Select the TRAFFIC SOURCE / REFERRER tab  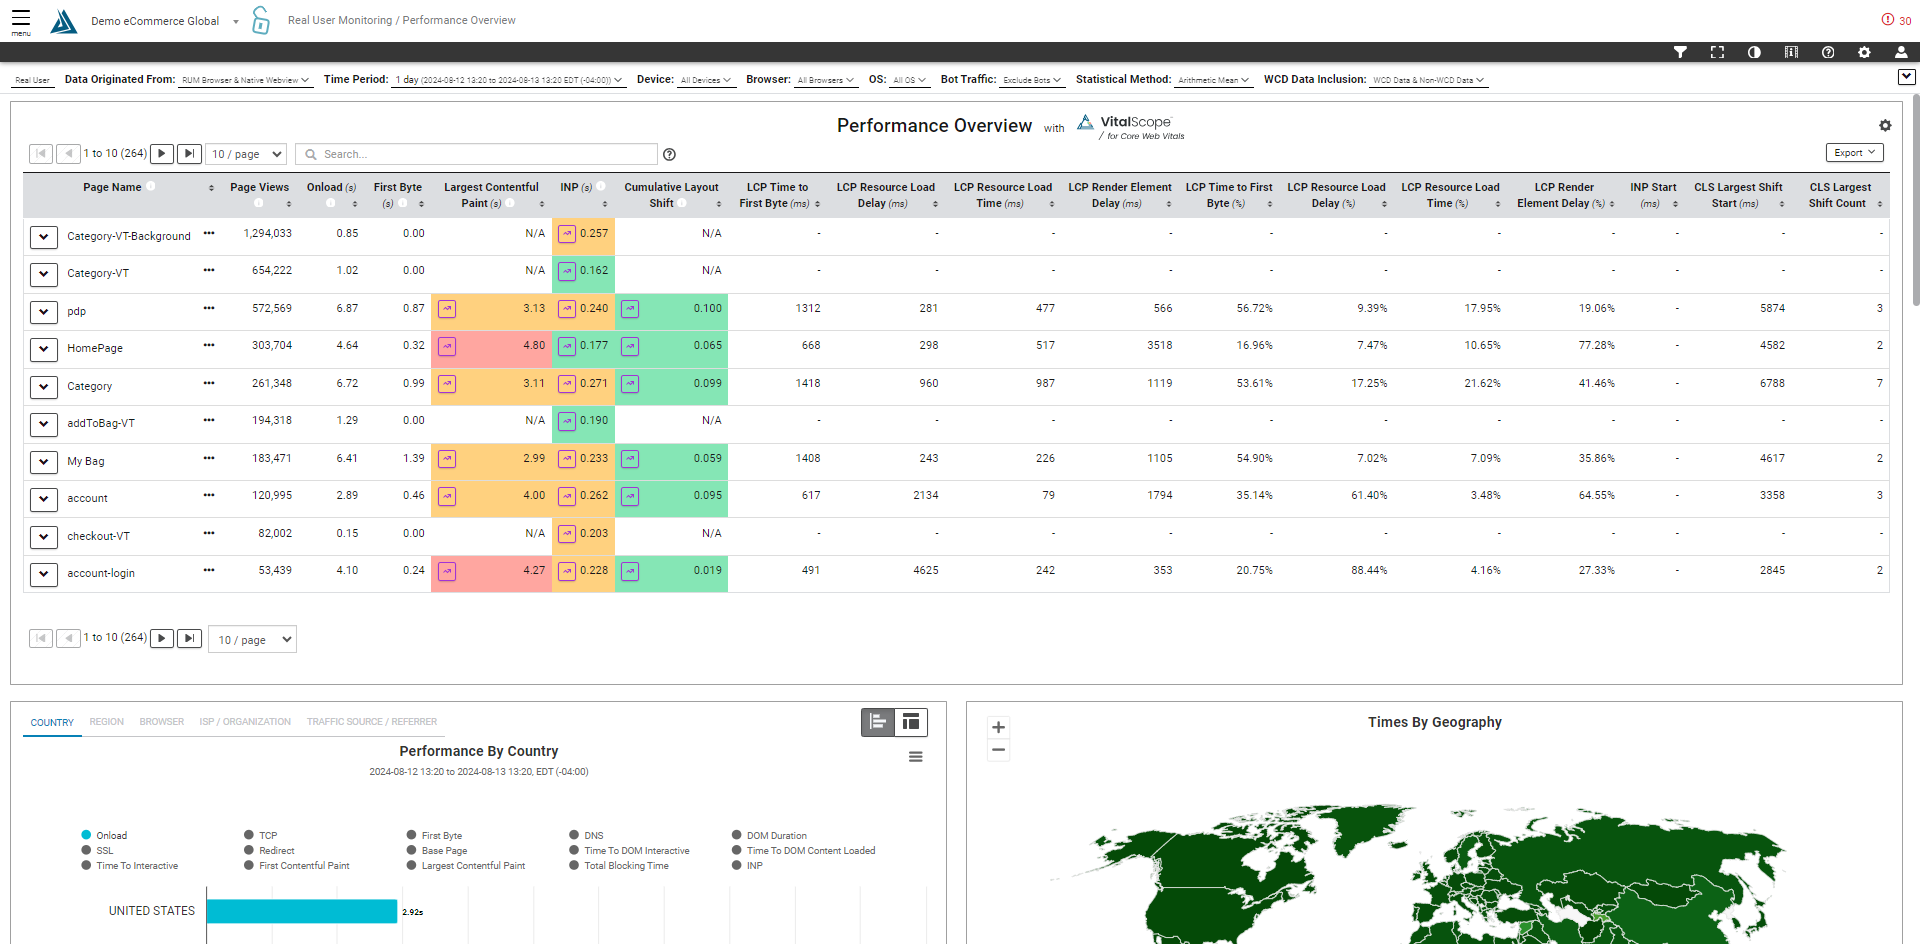(372, 722)
